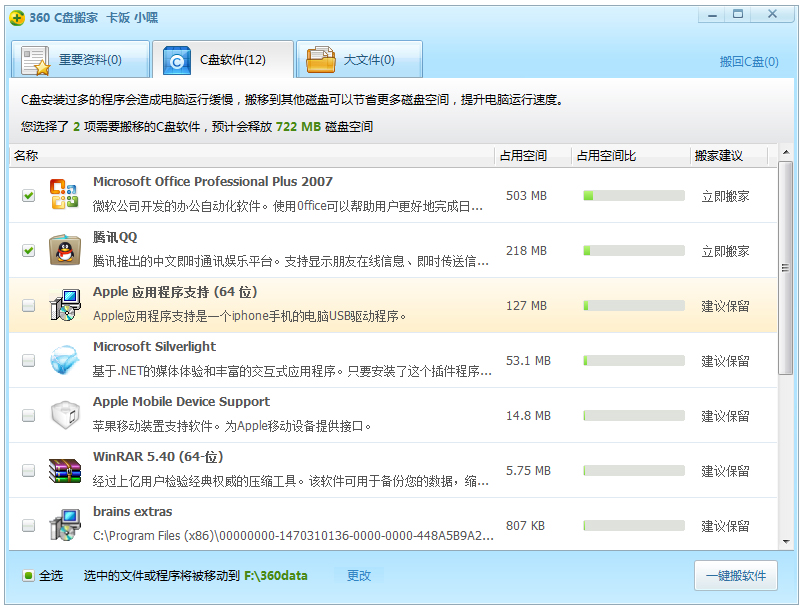
Task: Toggle the 全选 select-all checkbox
Action: coord(29,576)
